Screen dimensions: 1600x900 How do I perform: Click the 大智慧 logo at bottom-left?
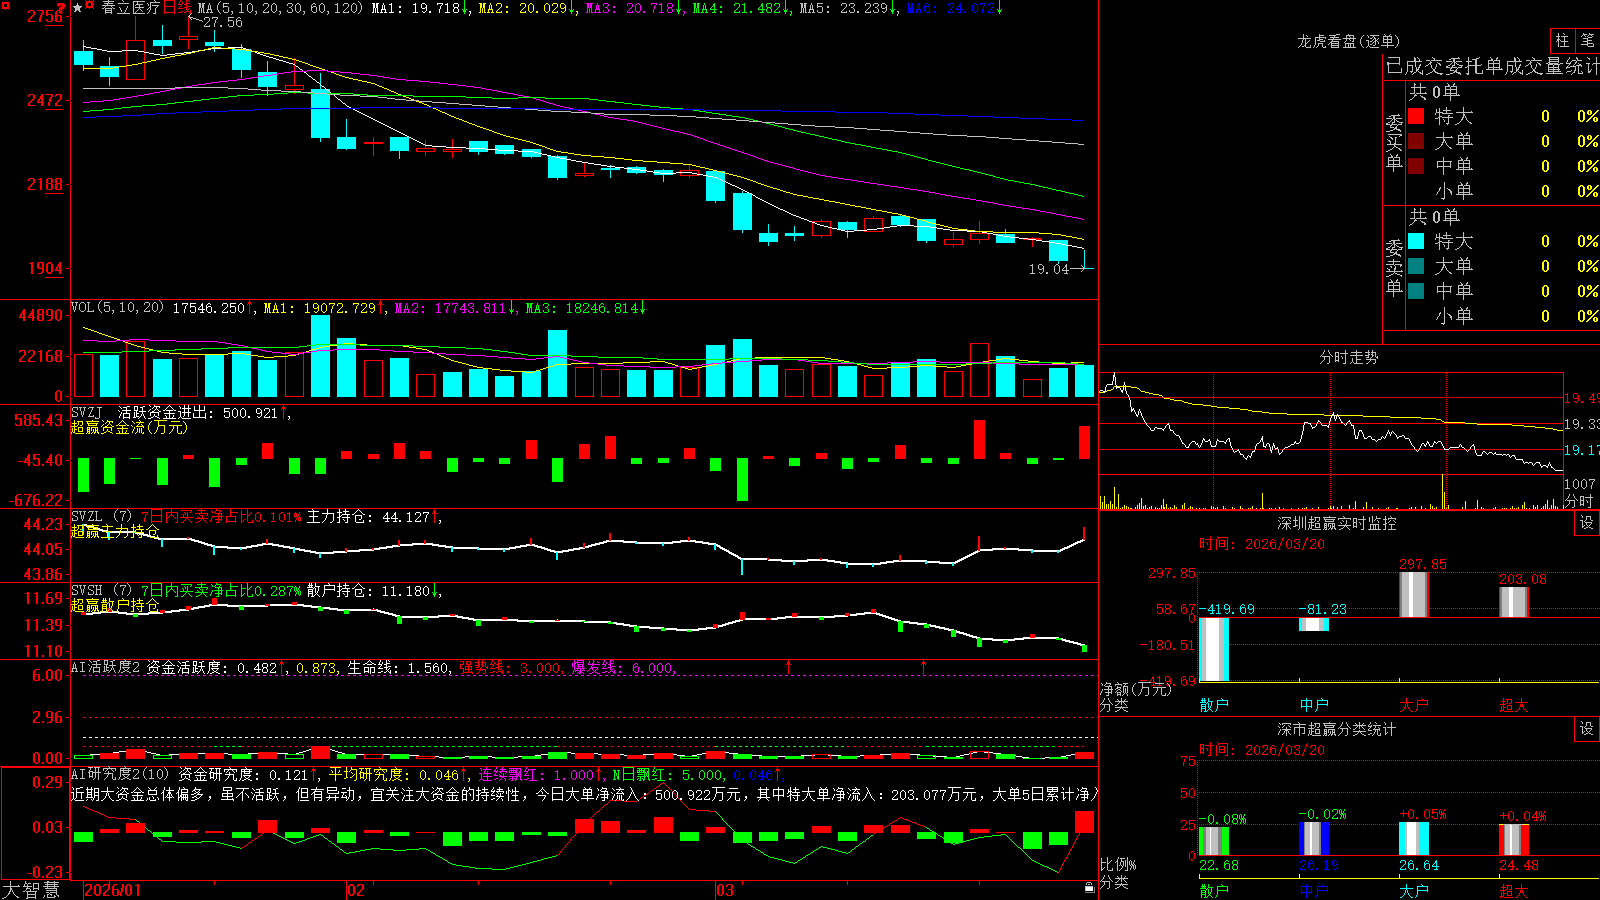tap(31, 889)
